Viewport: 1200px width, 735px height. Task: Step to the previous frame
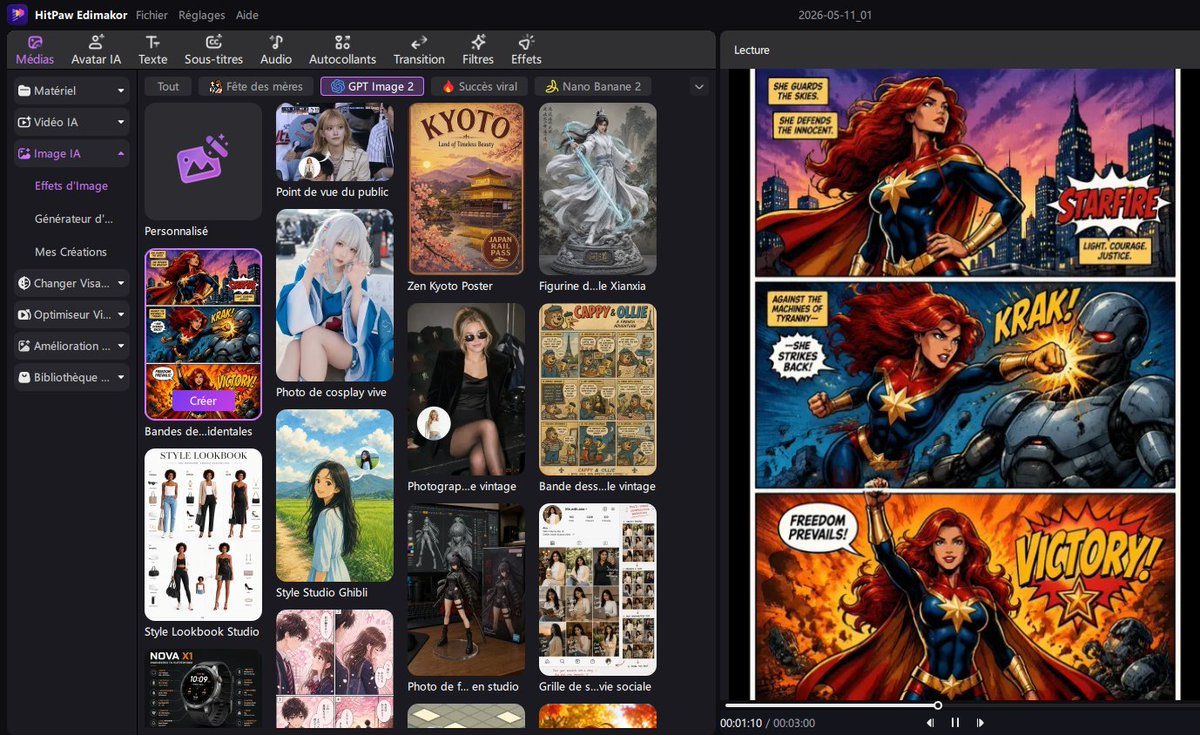tap(931, 722)
